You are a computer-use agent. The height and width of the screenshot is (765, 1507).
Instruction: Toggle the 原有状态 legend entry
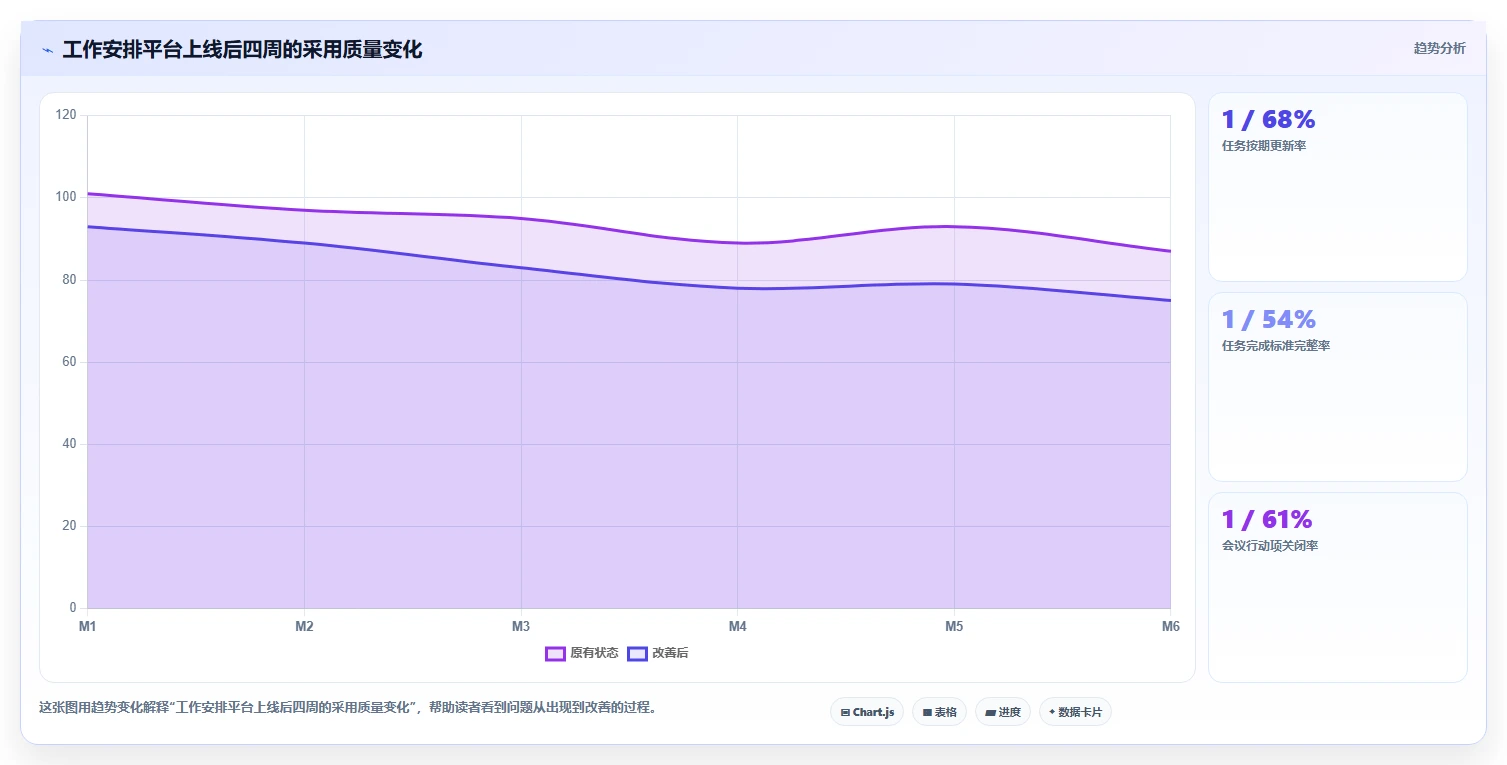click(x=582, y=653)
